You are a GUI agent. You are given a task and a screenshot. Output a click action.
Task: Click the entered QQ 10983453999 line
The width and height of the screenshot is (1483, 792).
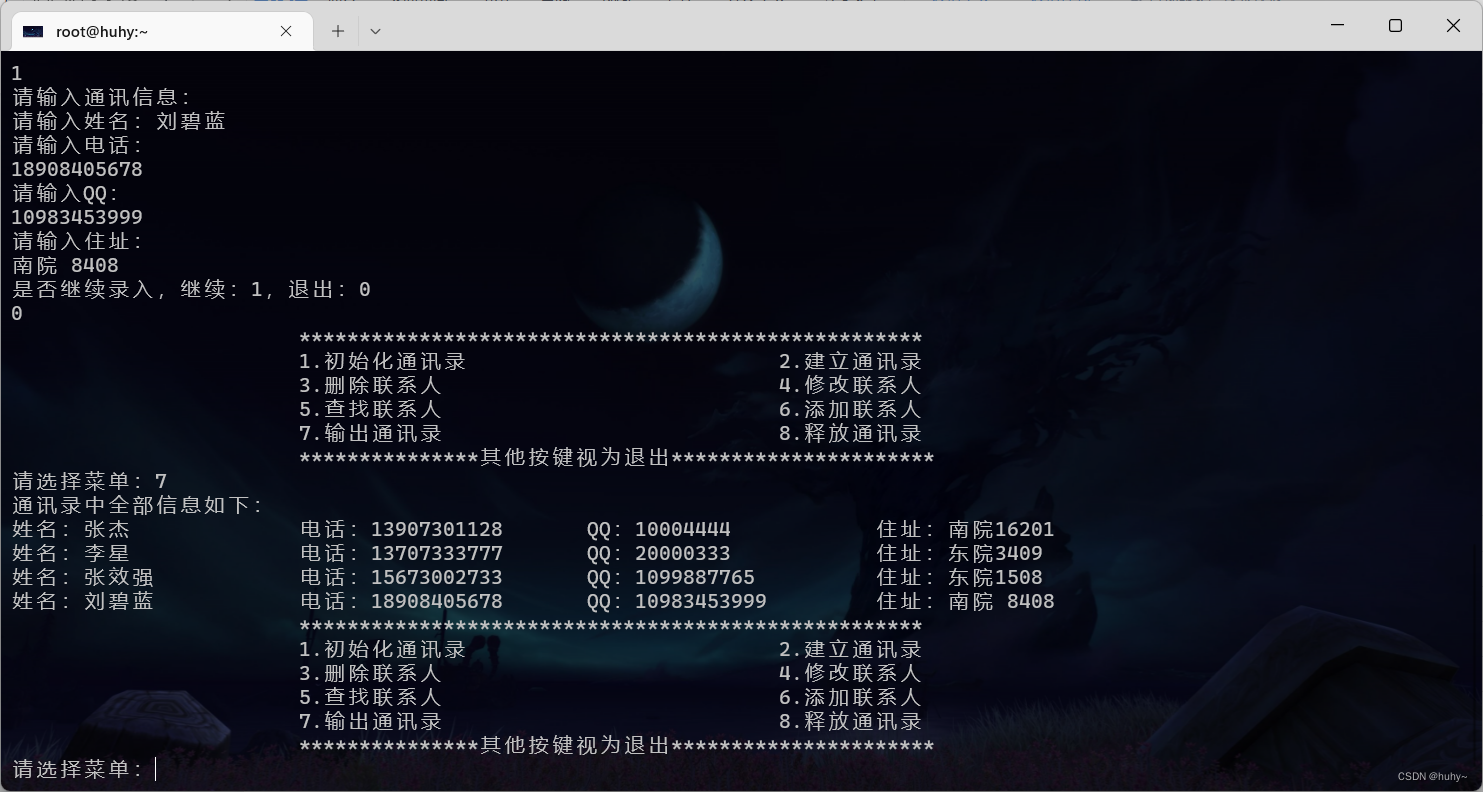click(x=77, y=217)
